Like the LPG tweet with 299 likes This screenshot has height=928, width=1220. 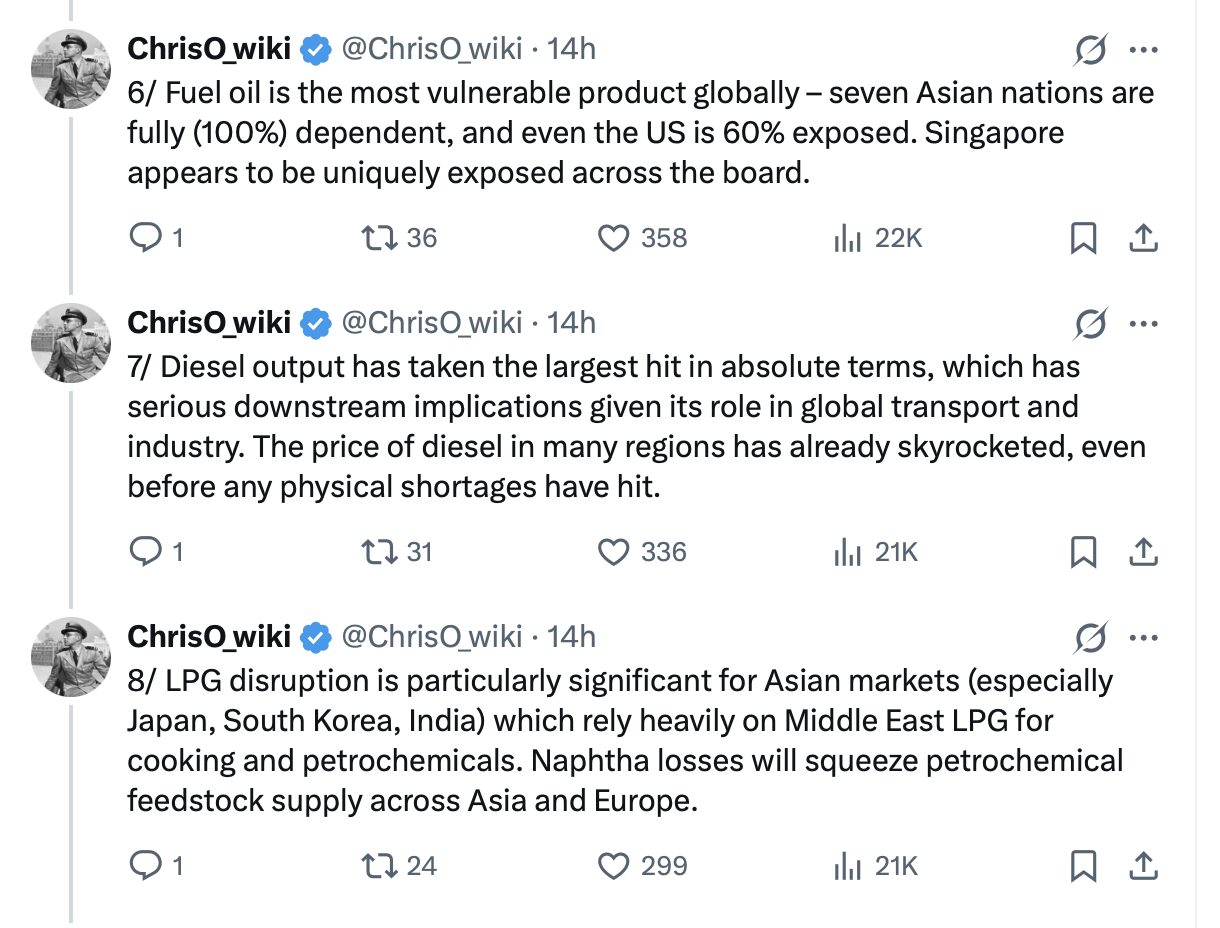click(613, 865)
